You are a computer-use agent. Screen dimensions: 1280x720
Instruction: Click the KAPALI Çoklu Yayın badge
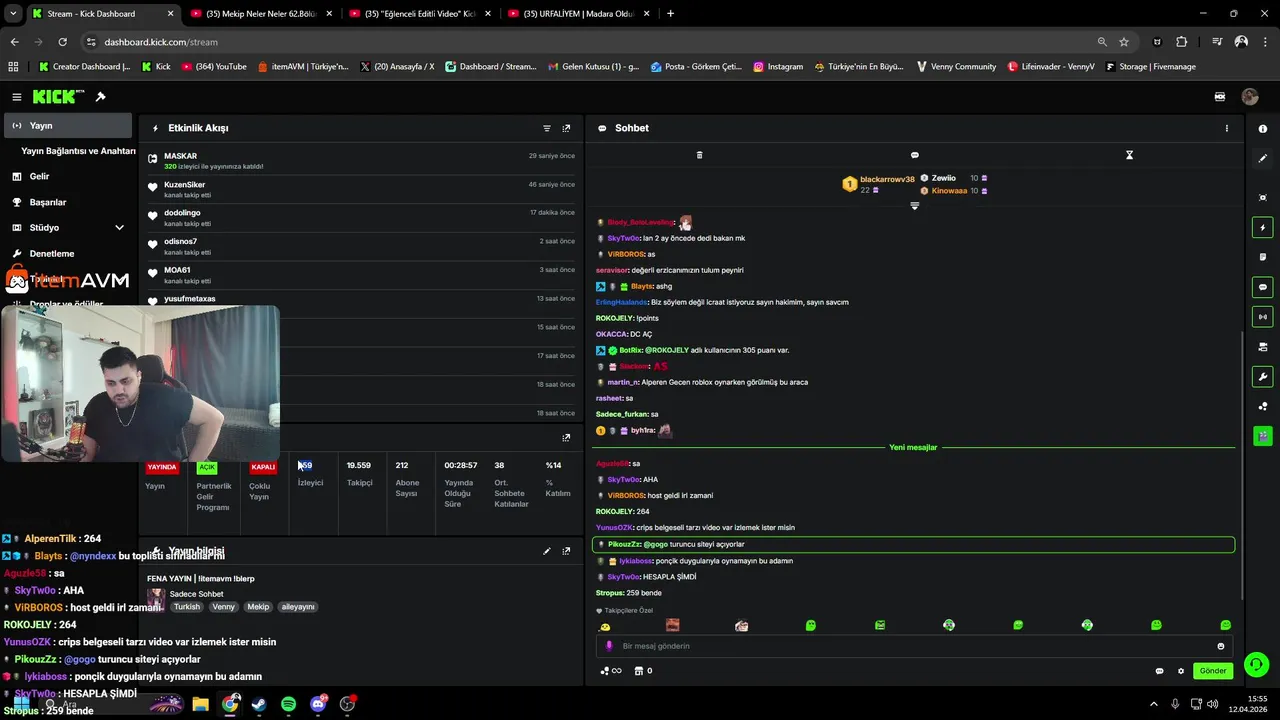point(263,467)
